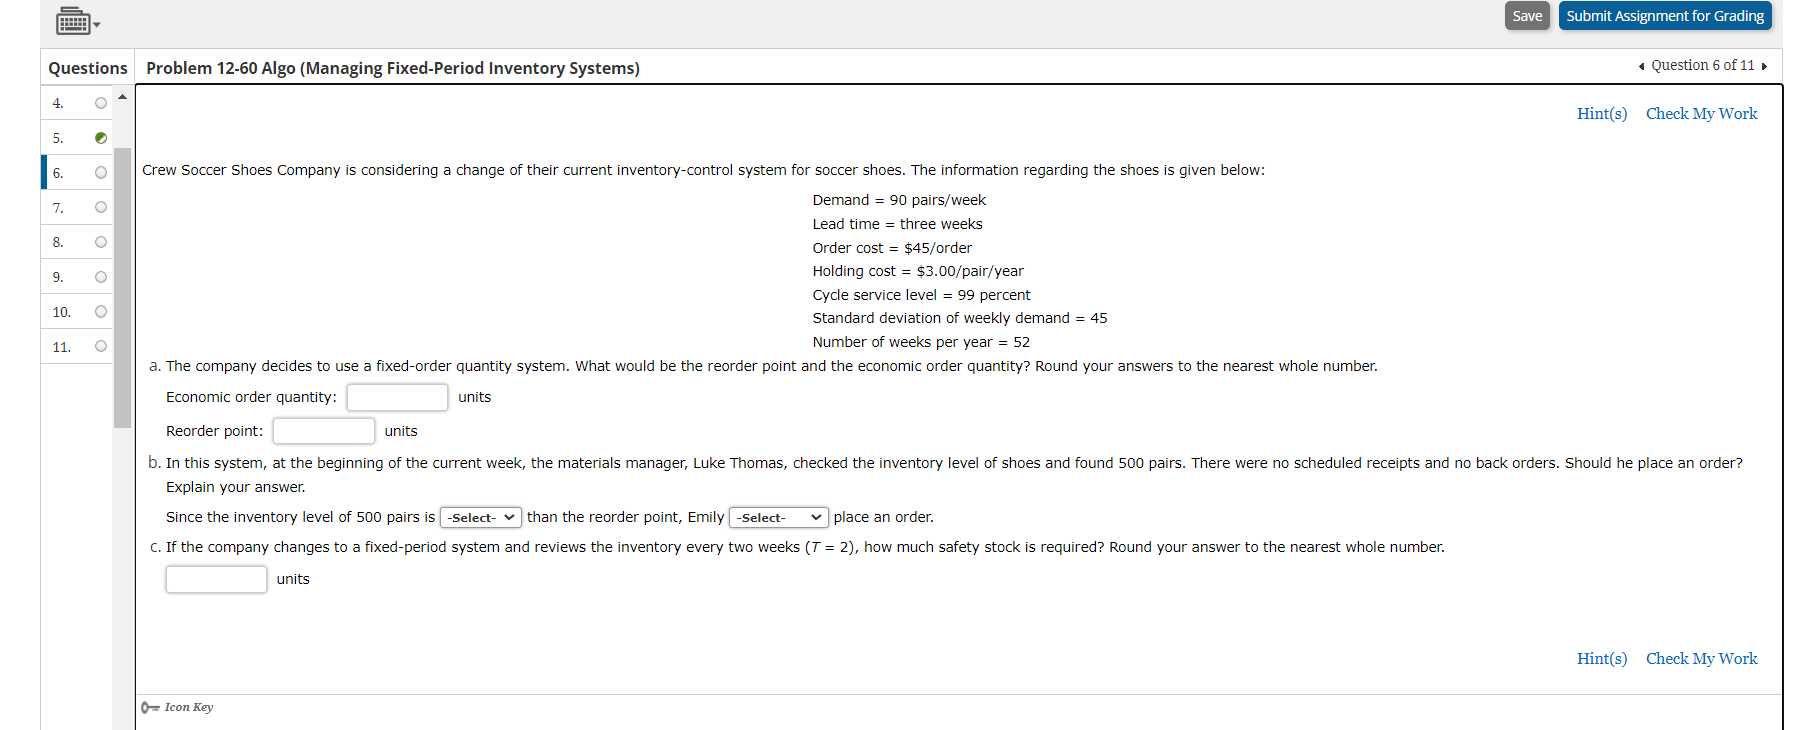Open the -Select- dropdown after 'Emily'
1793x730 pixels.
pos(778,517)
